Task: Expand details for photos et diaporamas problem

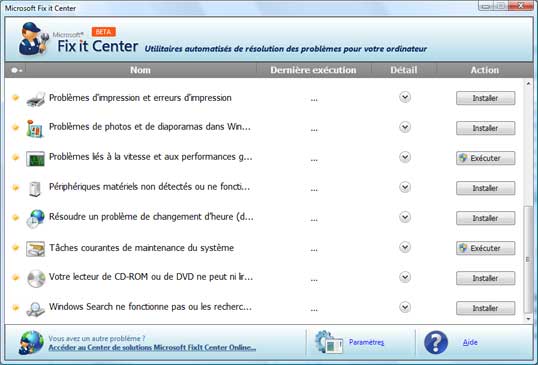Action: pyautogui.click(x=405, y=127)
